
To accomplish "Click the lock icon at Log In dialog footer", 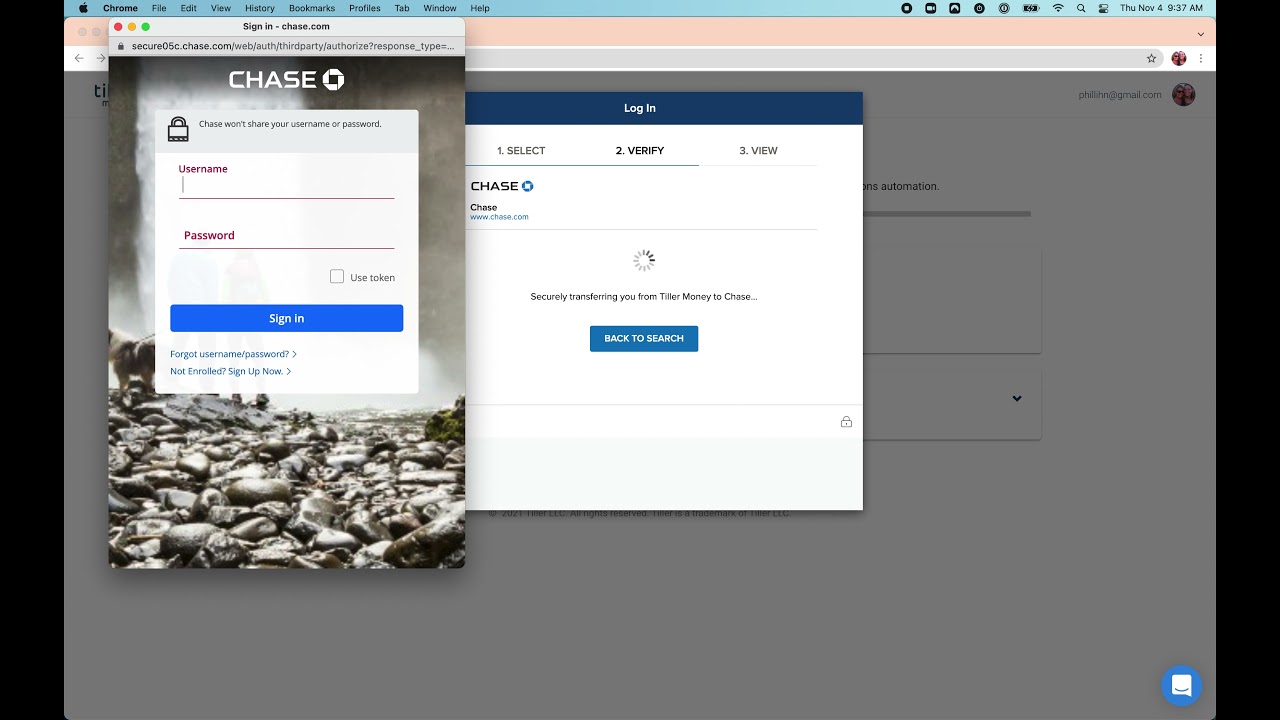I will pos(846,422).
